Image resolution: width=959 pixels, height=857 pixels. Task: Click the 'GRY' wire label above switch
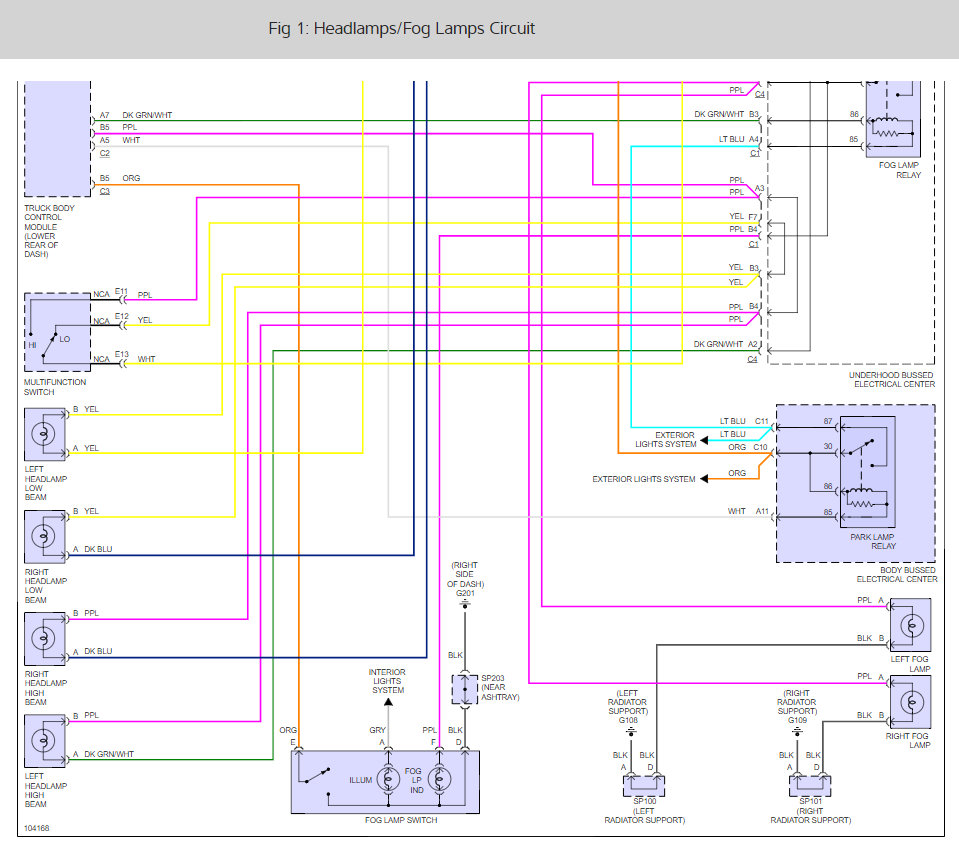click(377, 730)
